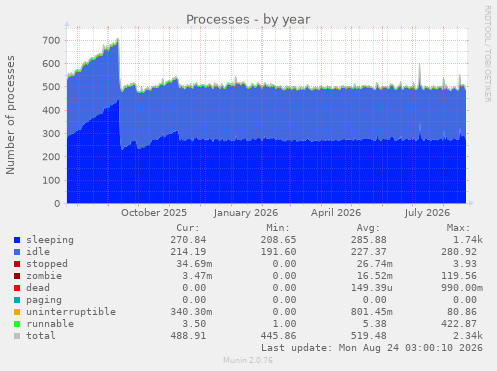The image size is (497, 371).
Task: Click the idle legend color swatch
Action: coord(17,252)
